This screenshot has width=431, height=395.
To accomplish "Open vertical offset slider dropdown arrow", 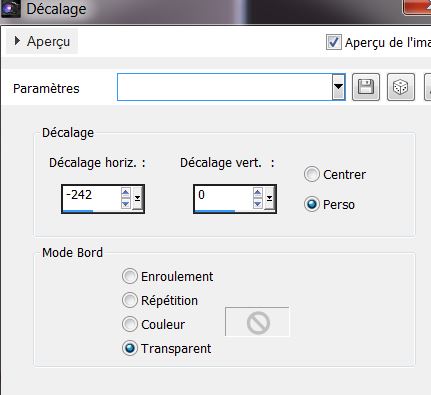I will tap(269, 198).
